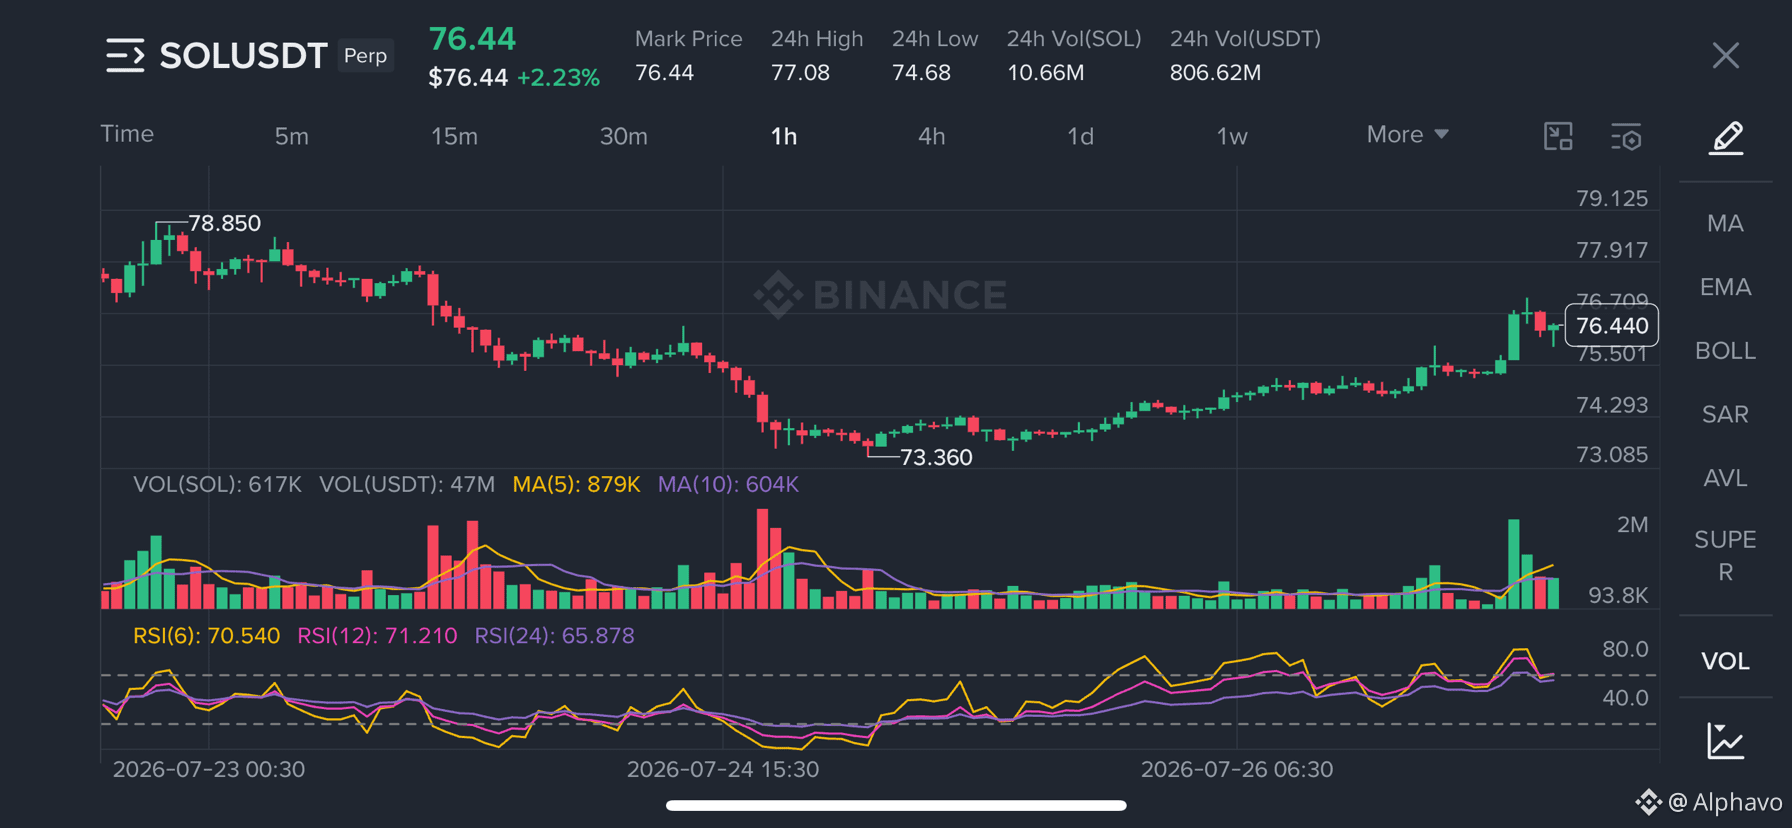Tap the Perp contract badge

tap(365, 55)
